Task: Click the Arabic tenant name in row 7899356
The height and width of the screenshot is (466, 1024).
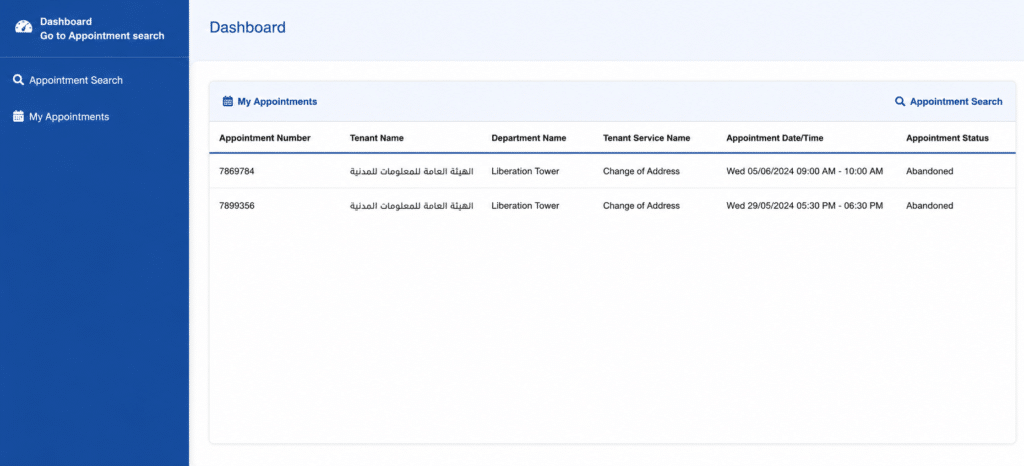Action: tap(411, 206)
